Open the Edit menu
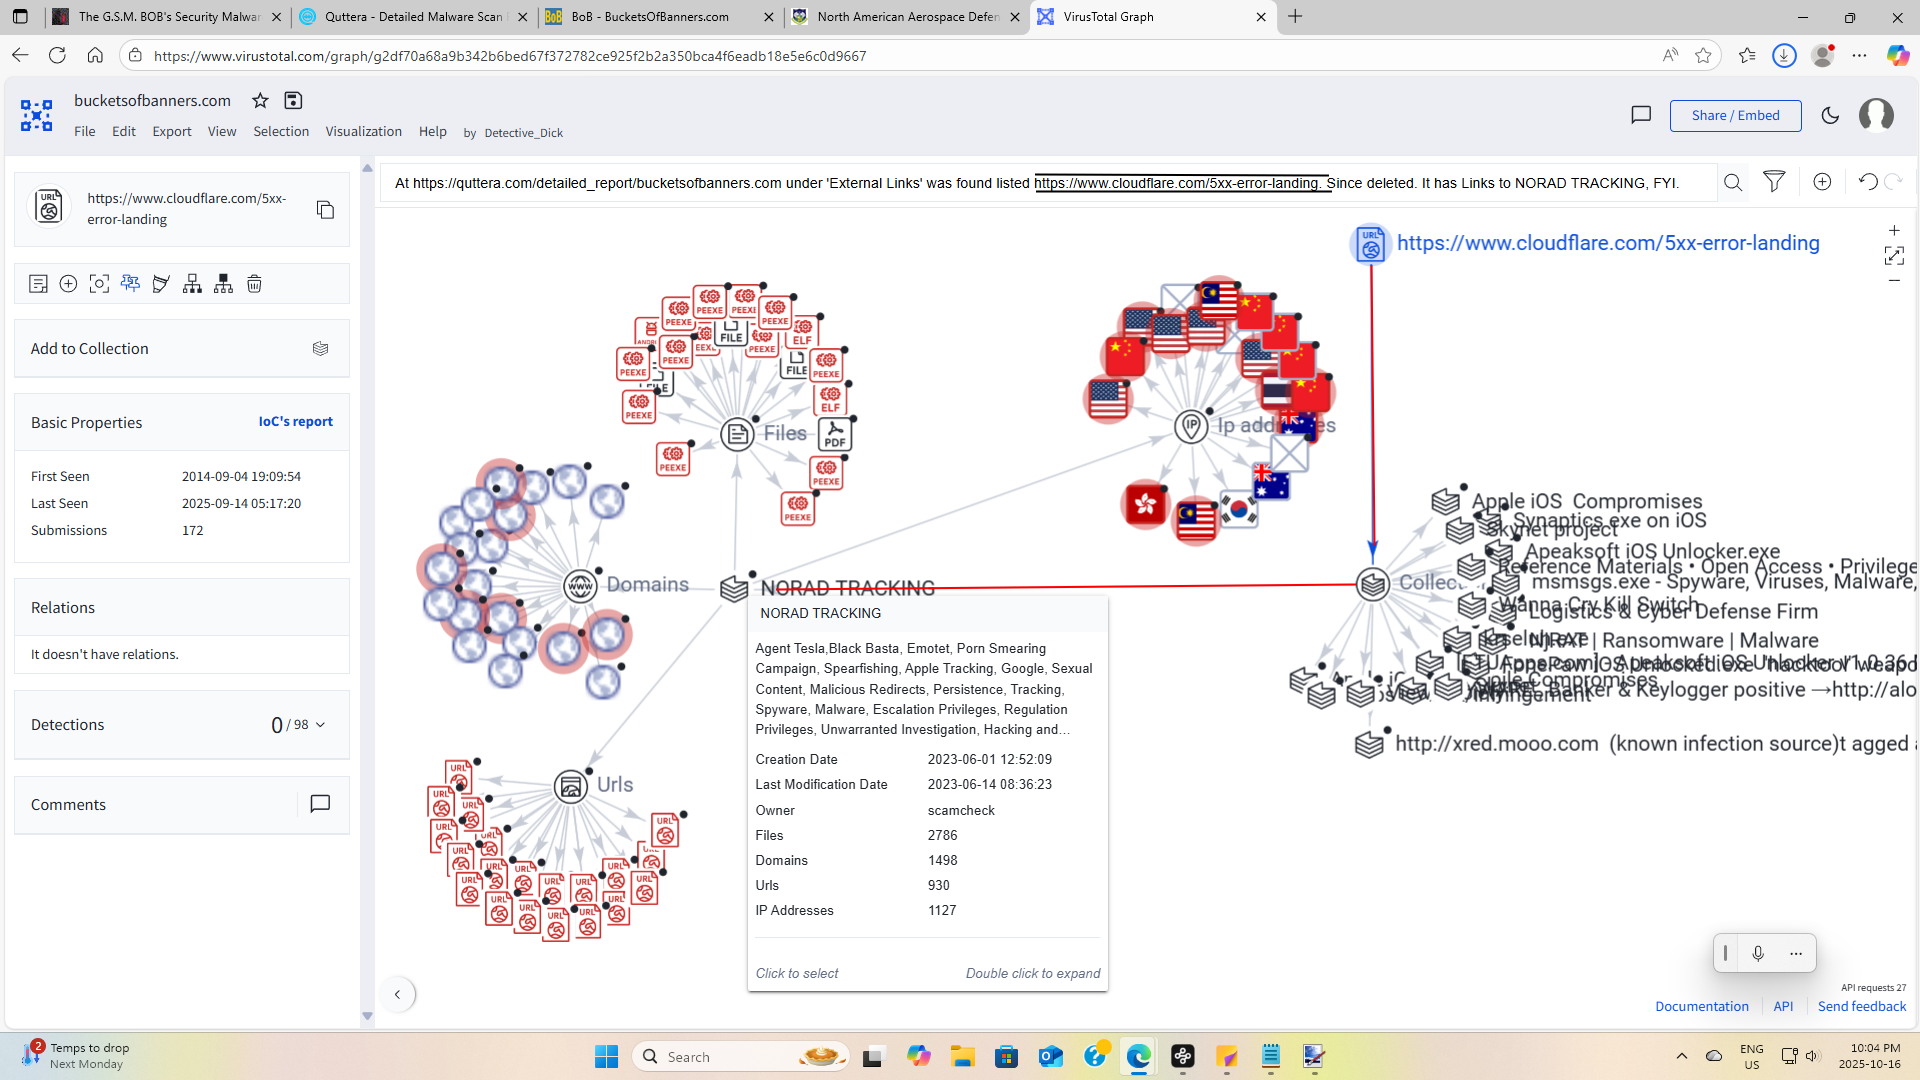 click(124, 132)
